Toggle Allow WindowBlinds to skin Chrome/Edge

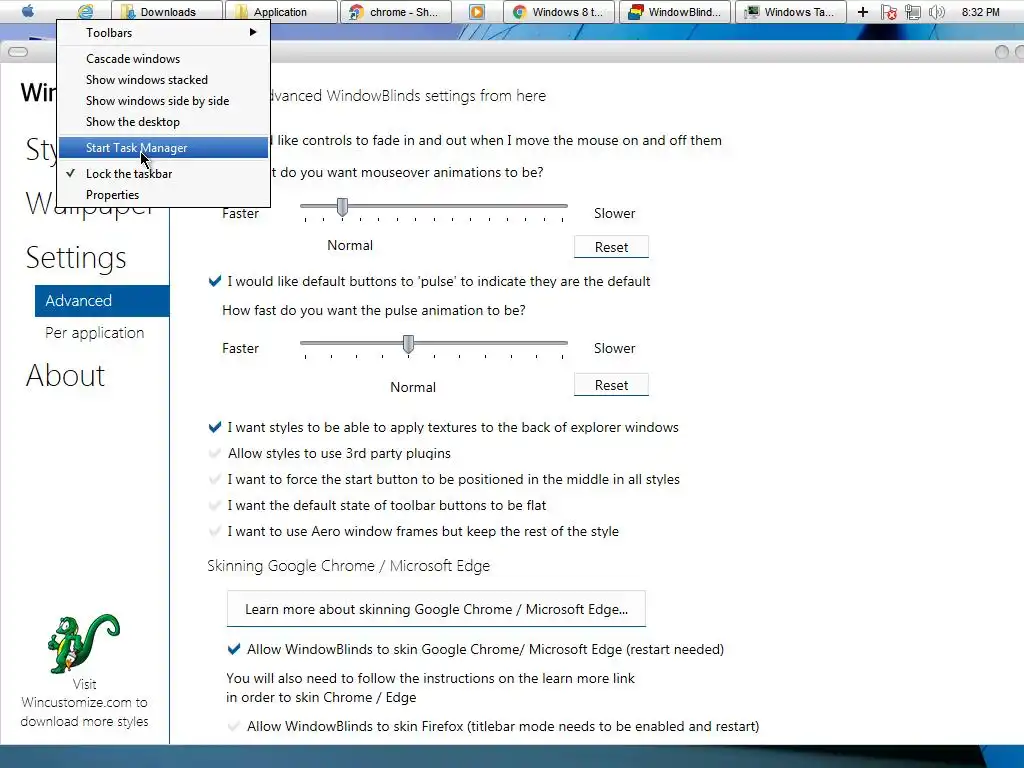[234, 649]
